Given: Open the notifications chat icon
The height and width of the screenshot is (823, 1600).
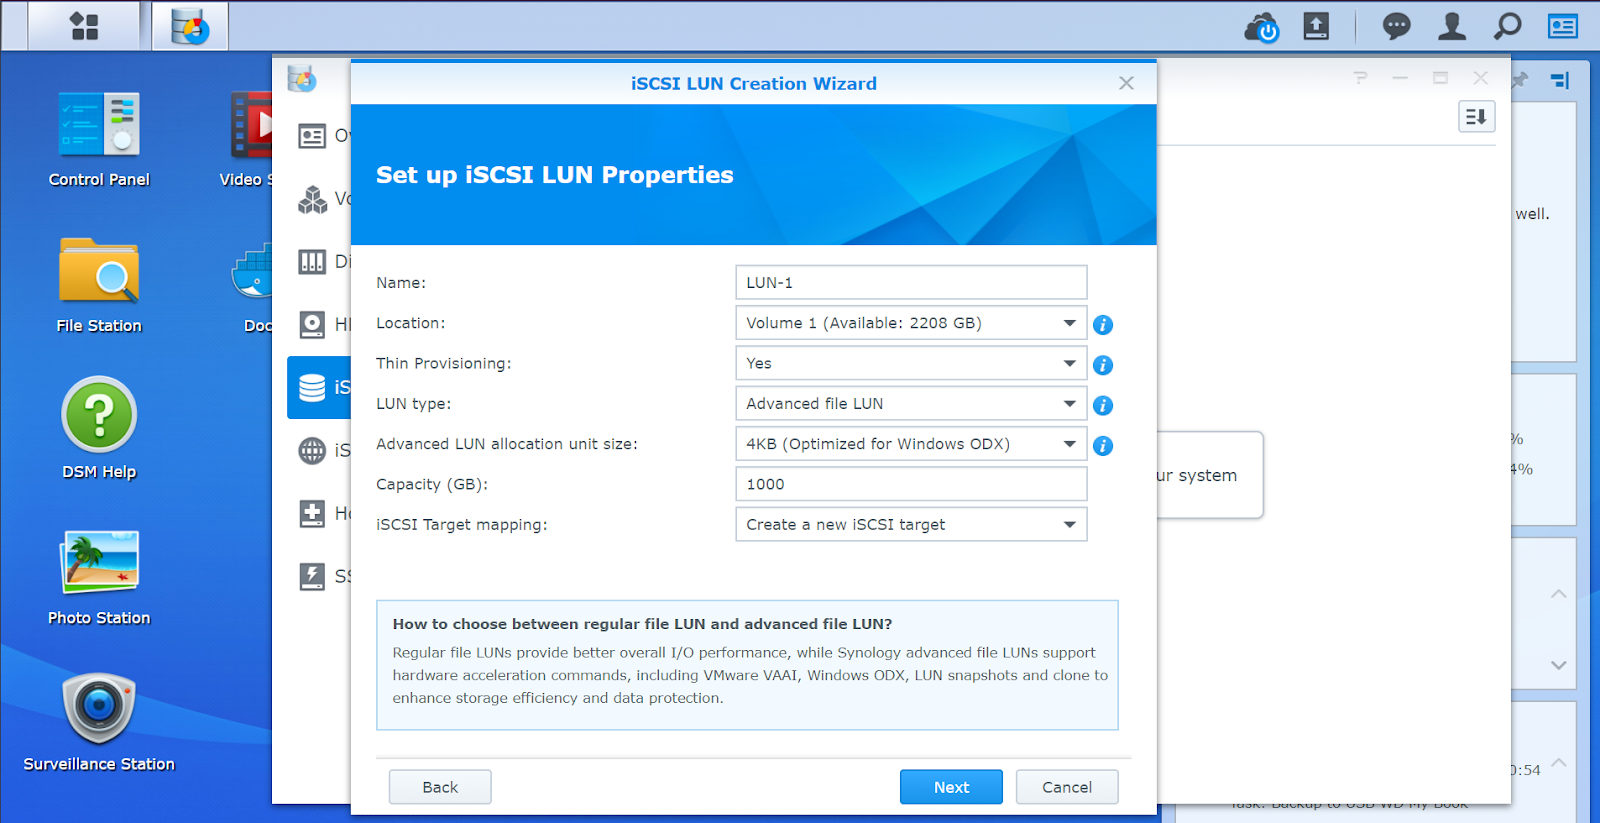Looking at the screenshot, I should pos(1396,26).
